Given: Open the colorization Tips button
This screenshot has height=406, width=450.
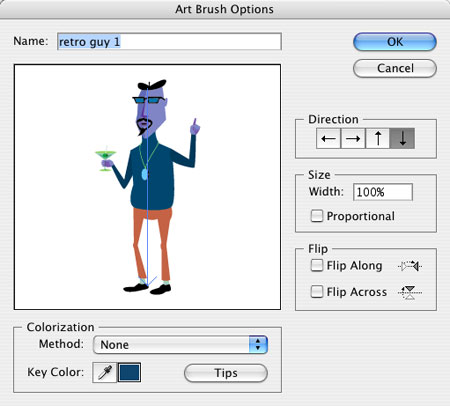Looking at the screenshot, I should click(226, 373).
